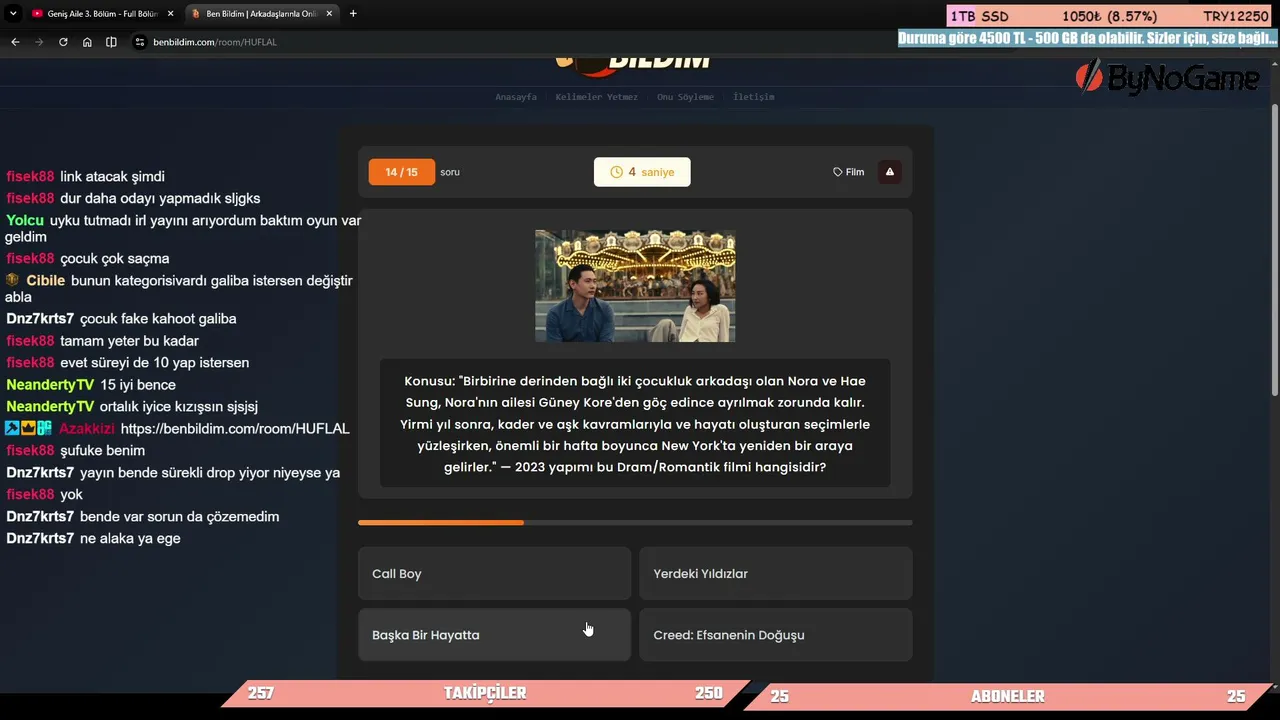This screenshot has width=1280, height=720.
Task: Click the "şufuke benim" chat message
Action: pos(102,451)
